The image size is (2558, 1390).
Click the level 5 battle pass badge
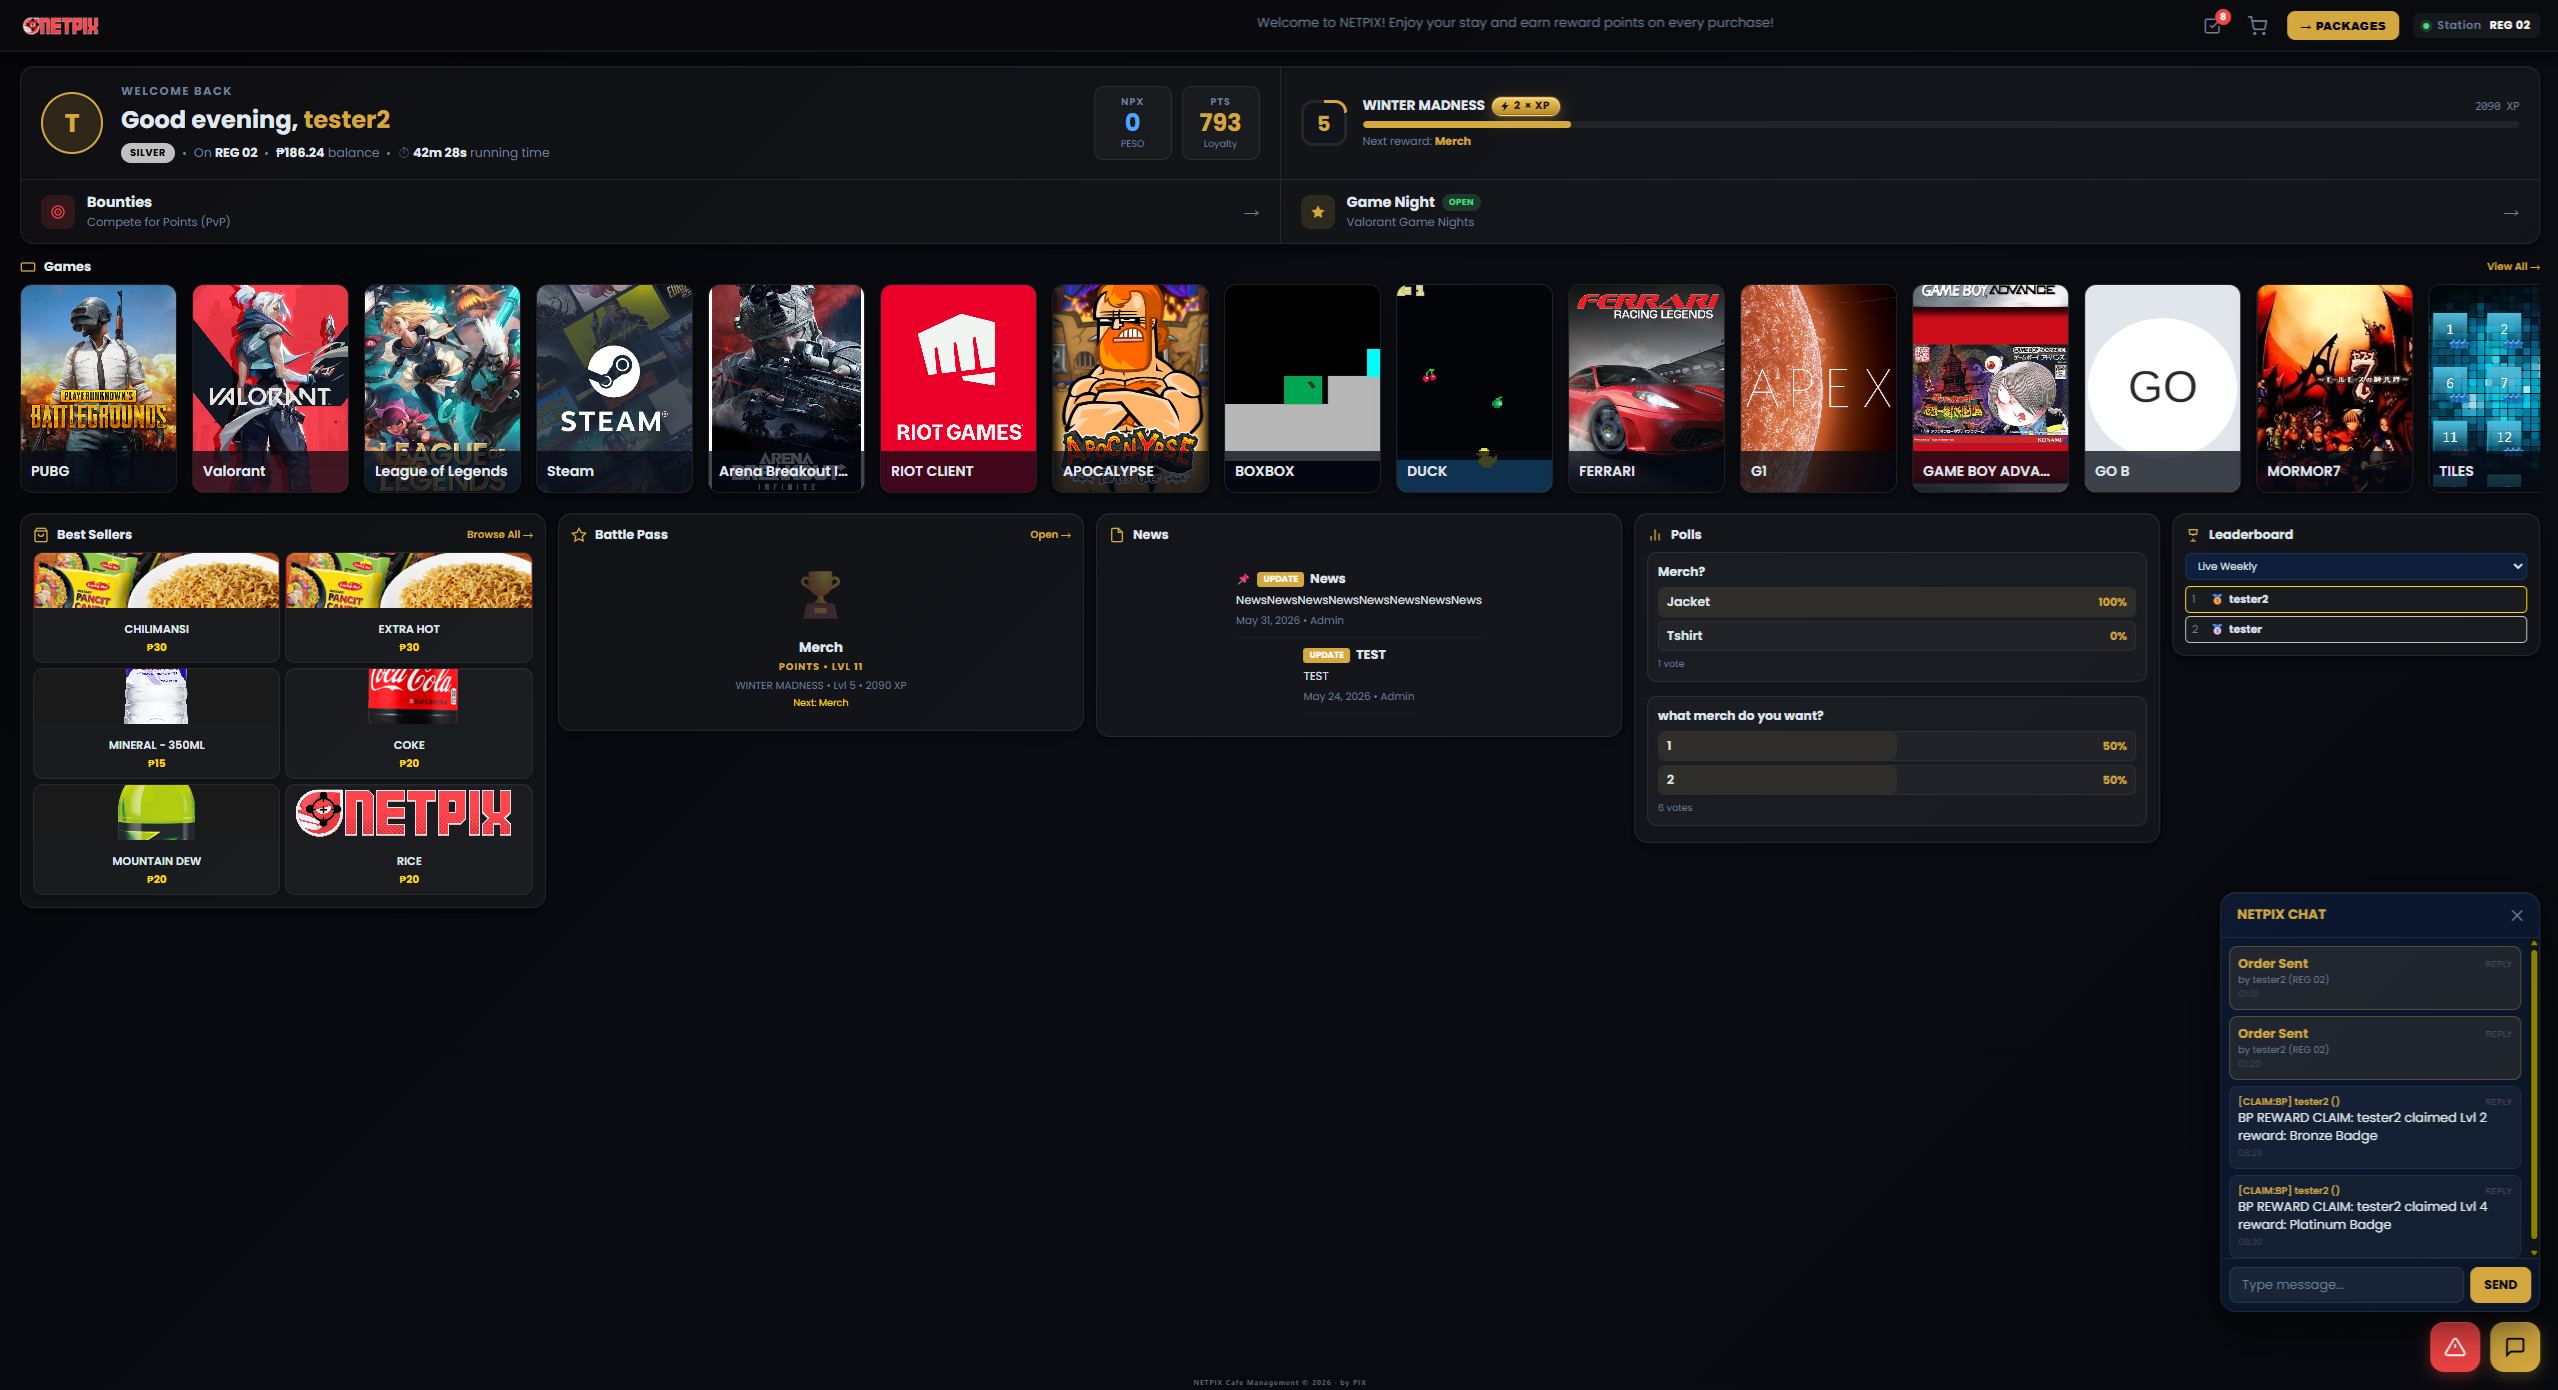(x=1324, y=123)
